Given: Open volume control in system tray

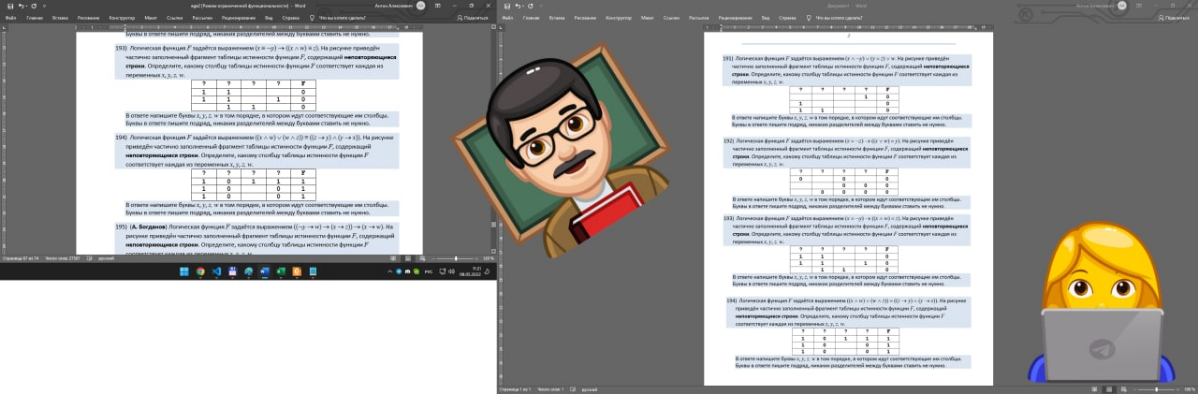Looking at the screenshot, I should tap(452, 272).
